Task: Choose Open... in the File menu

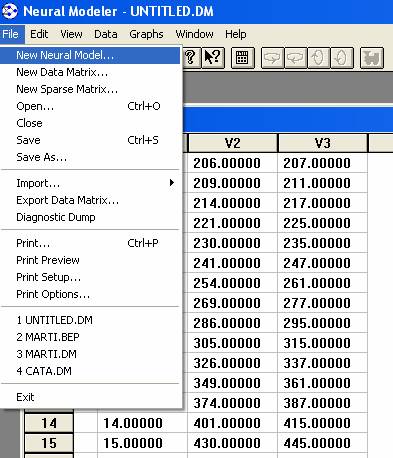Action: [x=90, y=106]
